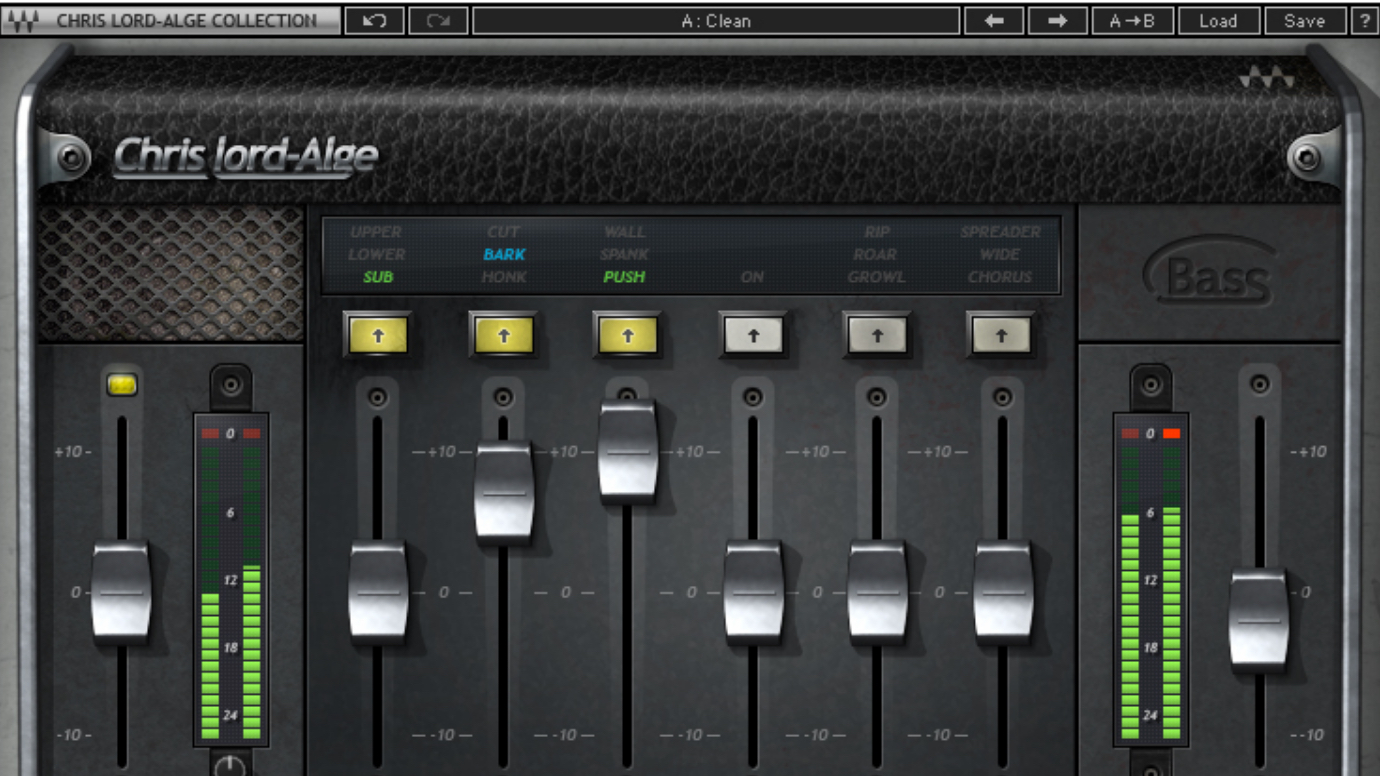The width and height of the screenshot is (1380, 776).
Task: Click the CHORUS column fader handle
Action: 1003,591
